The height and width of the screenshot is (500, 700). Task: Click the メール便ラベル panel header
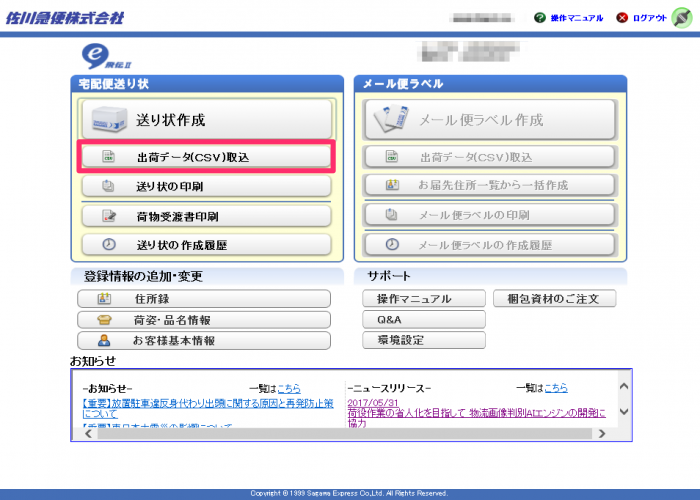[490, 83]
